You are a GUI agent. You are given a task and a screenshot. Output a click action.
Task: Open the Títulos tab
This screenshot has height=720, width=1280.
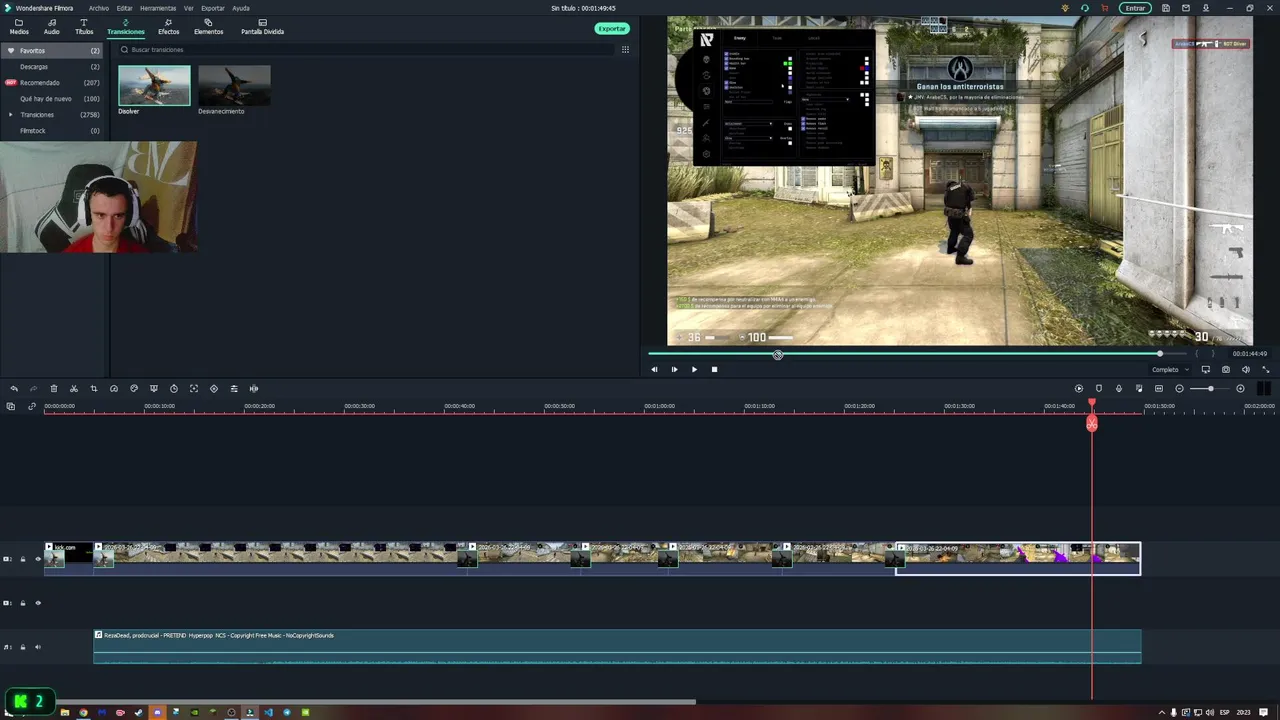[x=84, y=27]
